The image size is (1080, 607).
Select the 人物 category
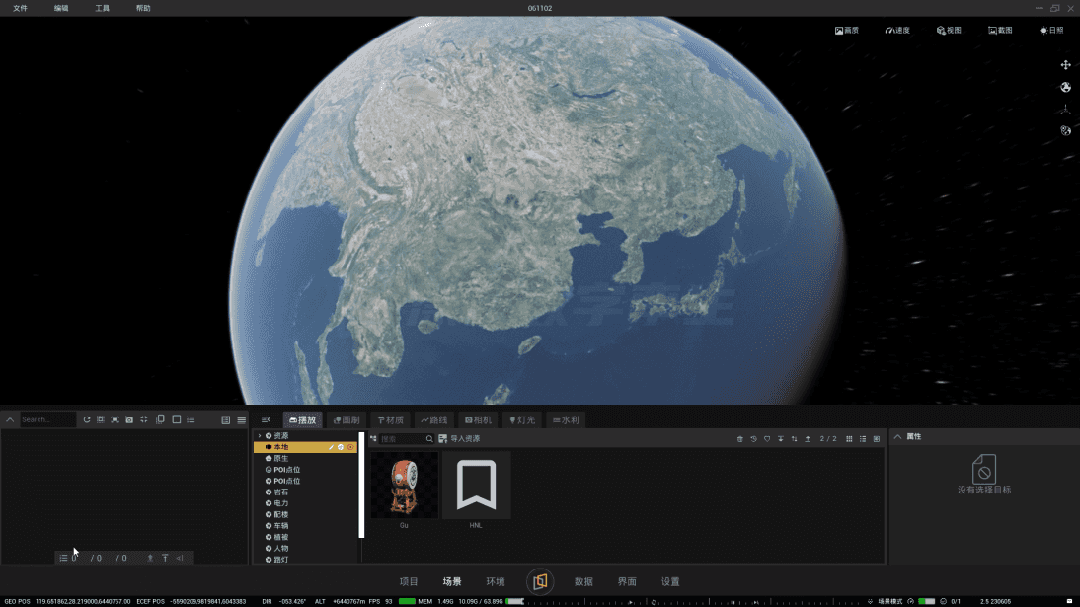pyautogui.click(x=280, y=548)
